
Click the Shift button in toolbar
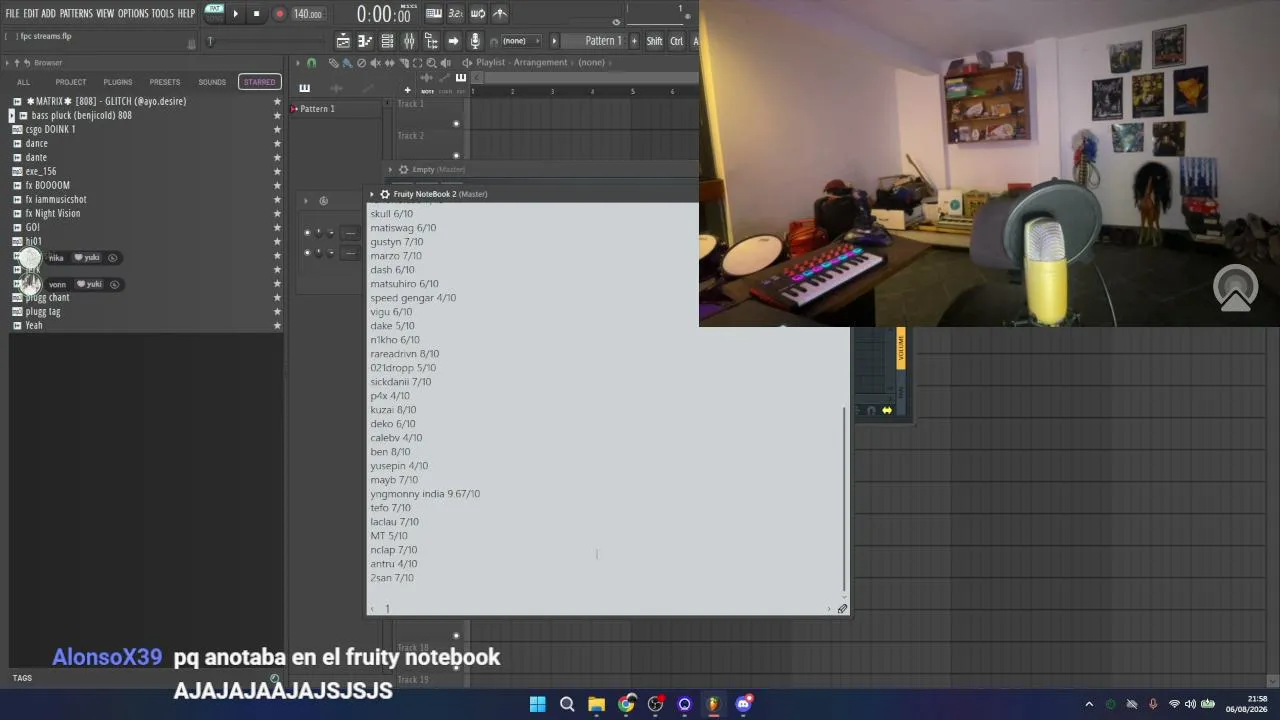tap(654, 41)
